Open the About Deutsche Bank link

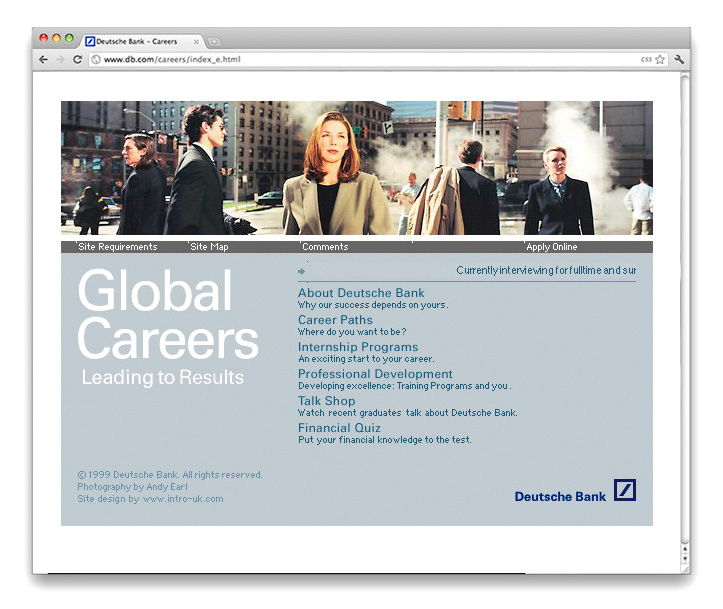tap(361, 293)
